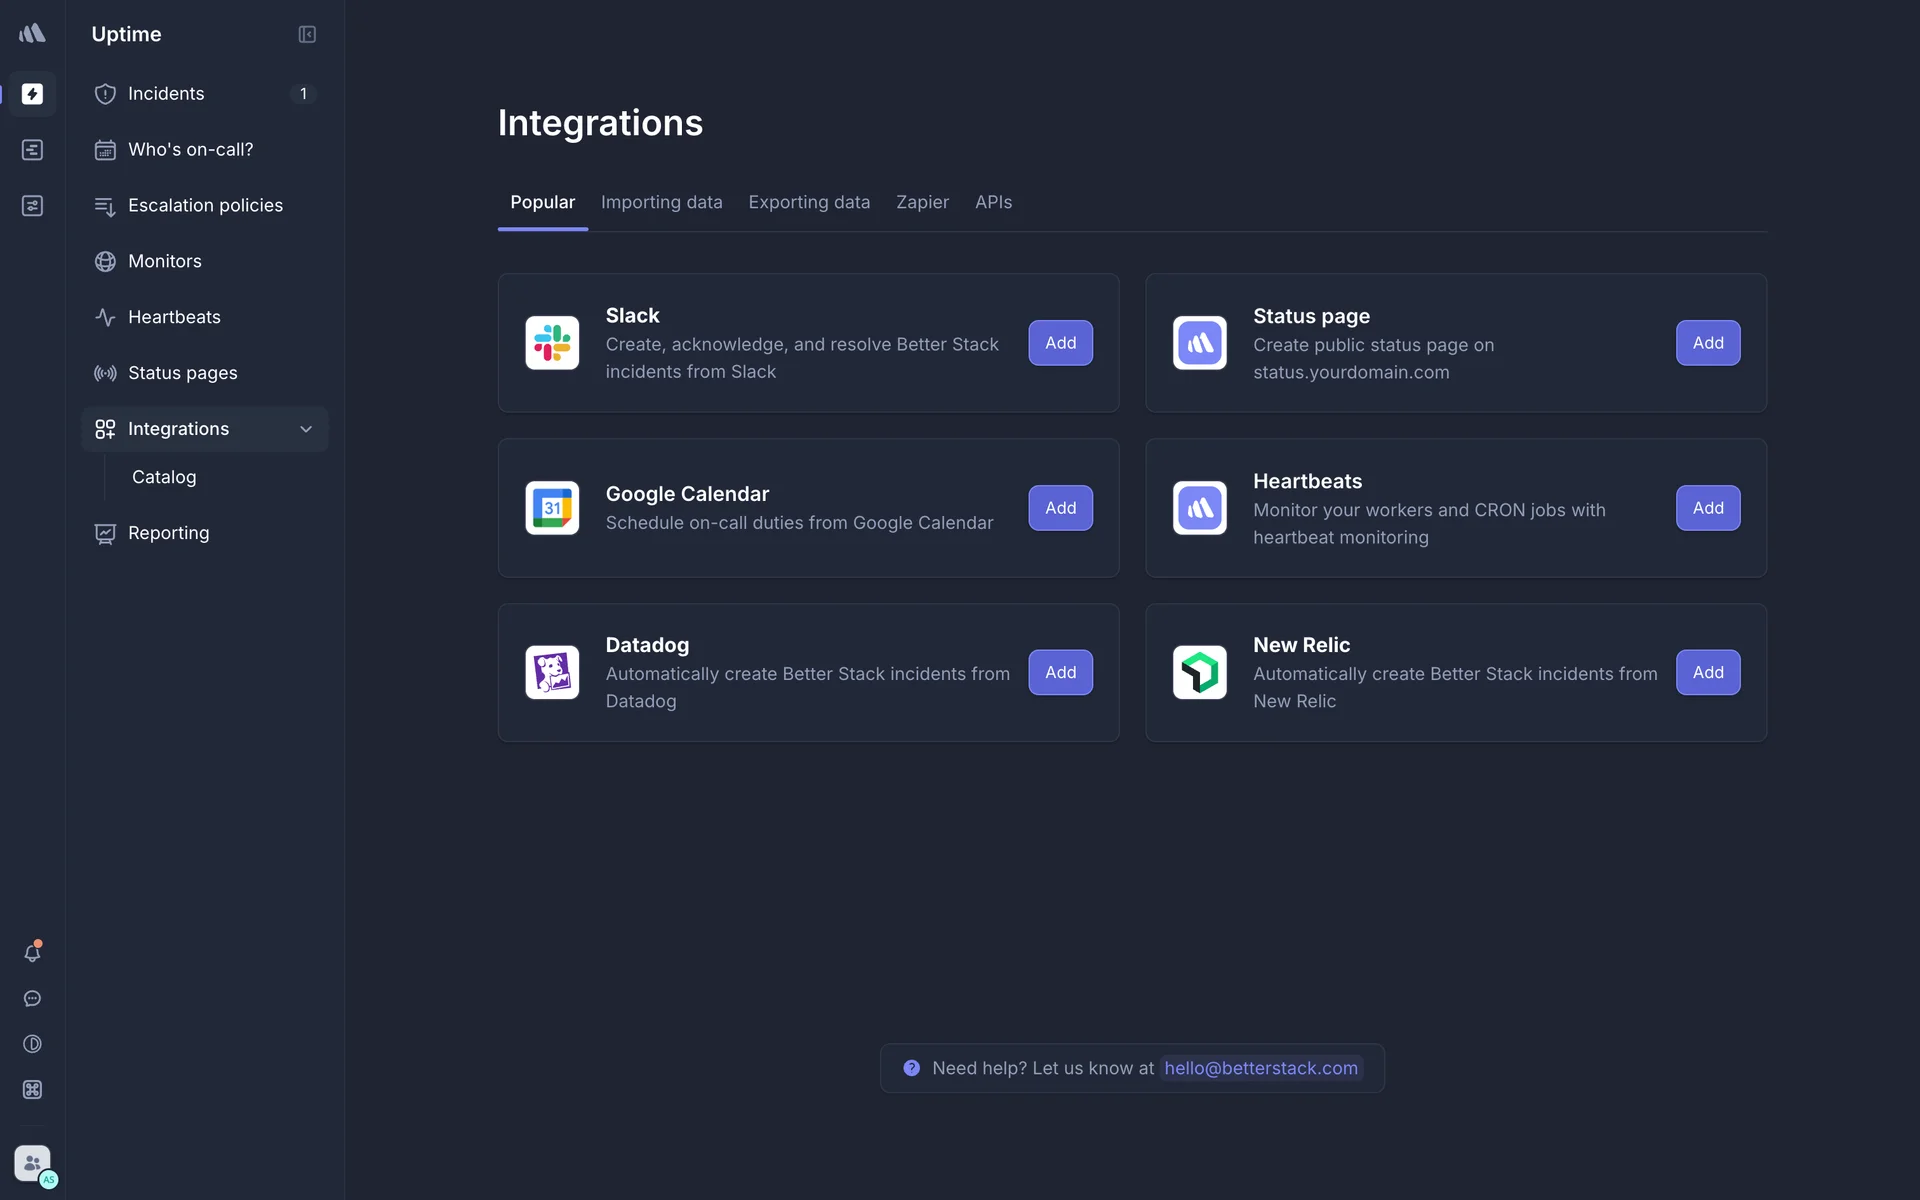Screen dimensions: 1920x1200
Task: Switch to the Exporting data tab
Action: pyautogui.click(x=809, y=202)
